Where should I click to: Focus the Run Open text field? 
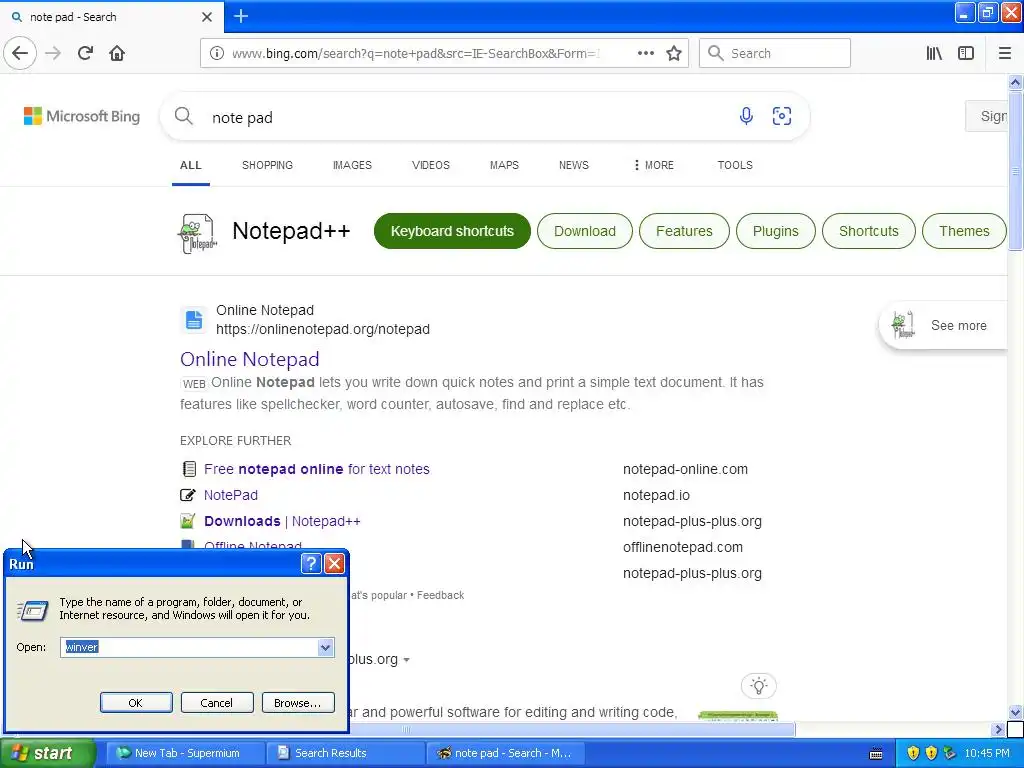[189, 647]
